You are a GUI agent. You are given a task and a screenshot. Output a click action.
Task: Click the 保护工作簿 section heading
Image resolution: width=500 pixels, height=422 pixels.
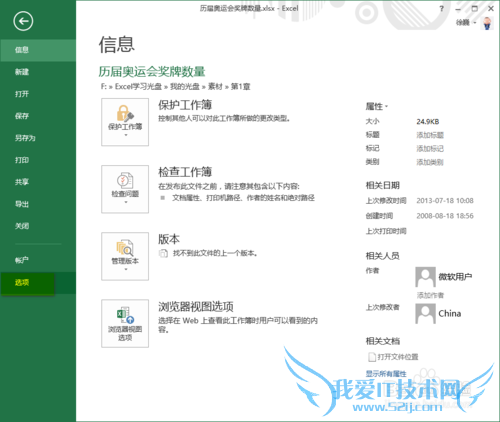[185, 105]
